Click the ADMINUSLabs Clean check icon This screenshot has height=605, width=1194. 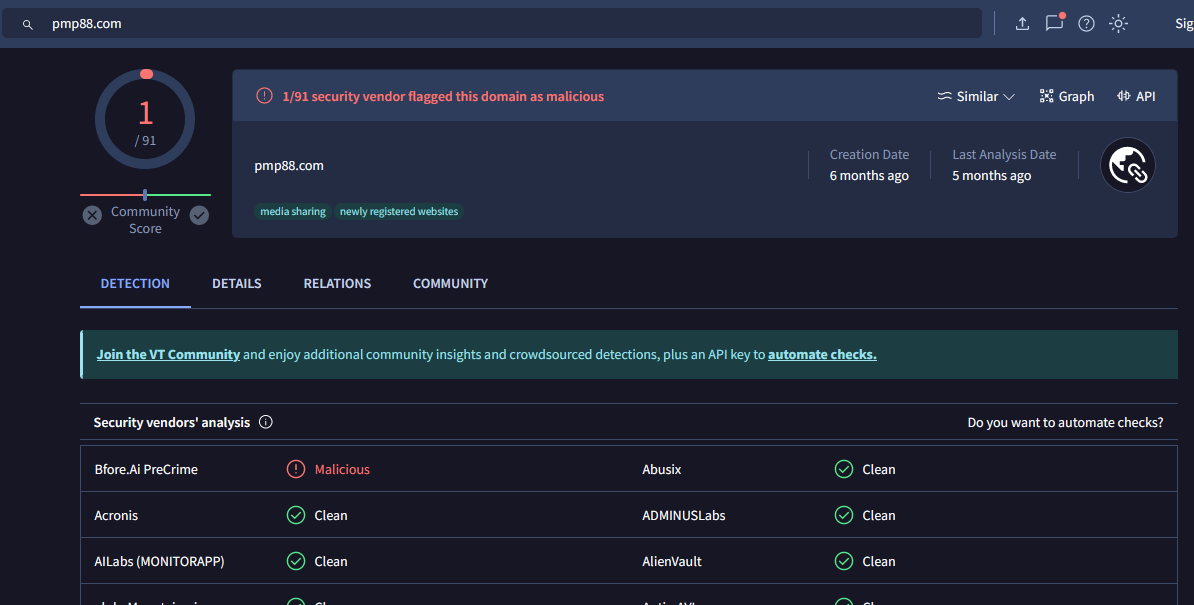click(x=844, y=515)
